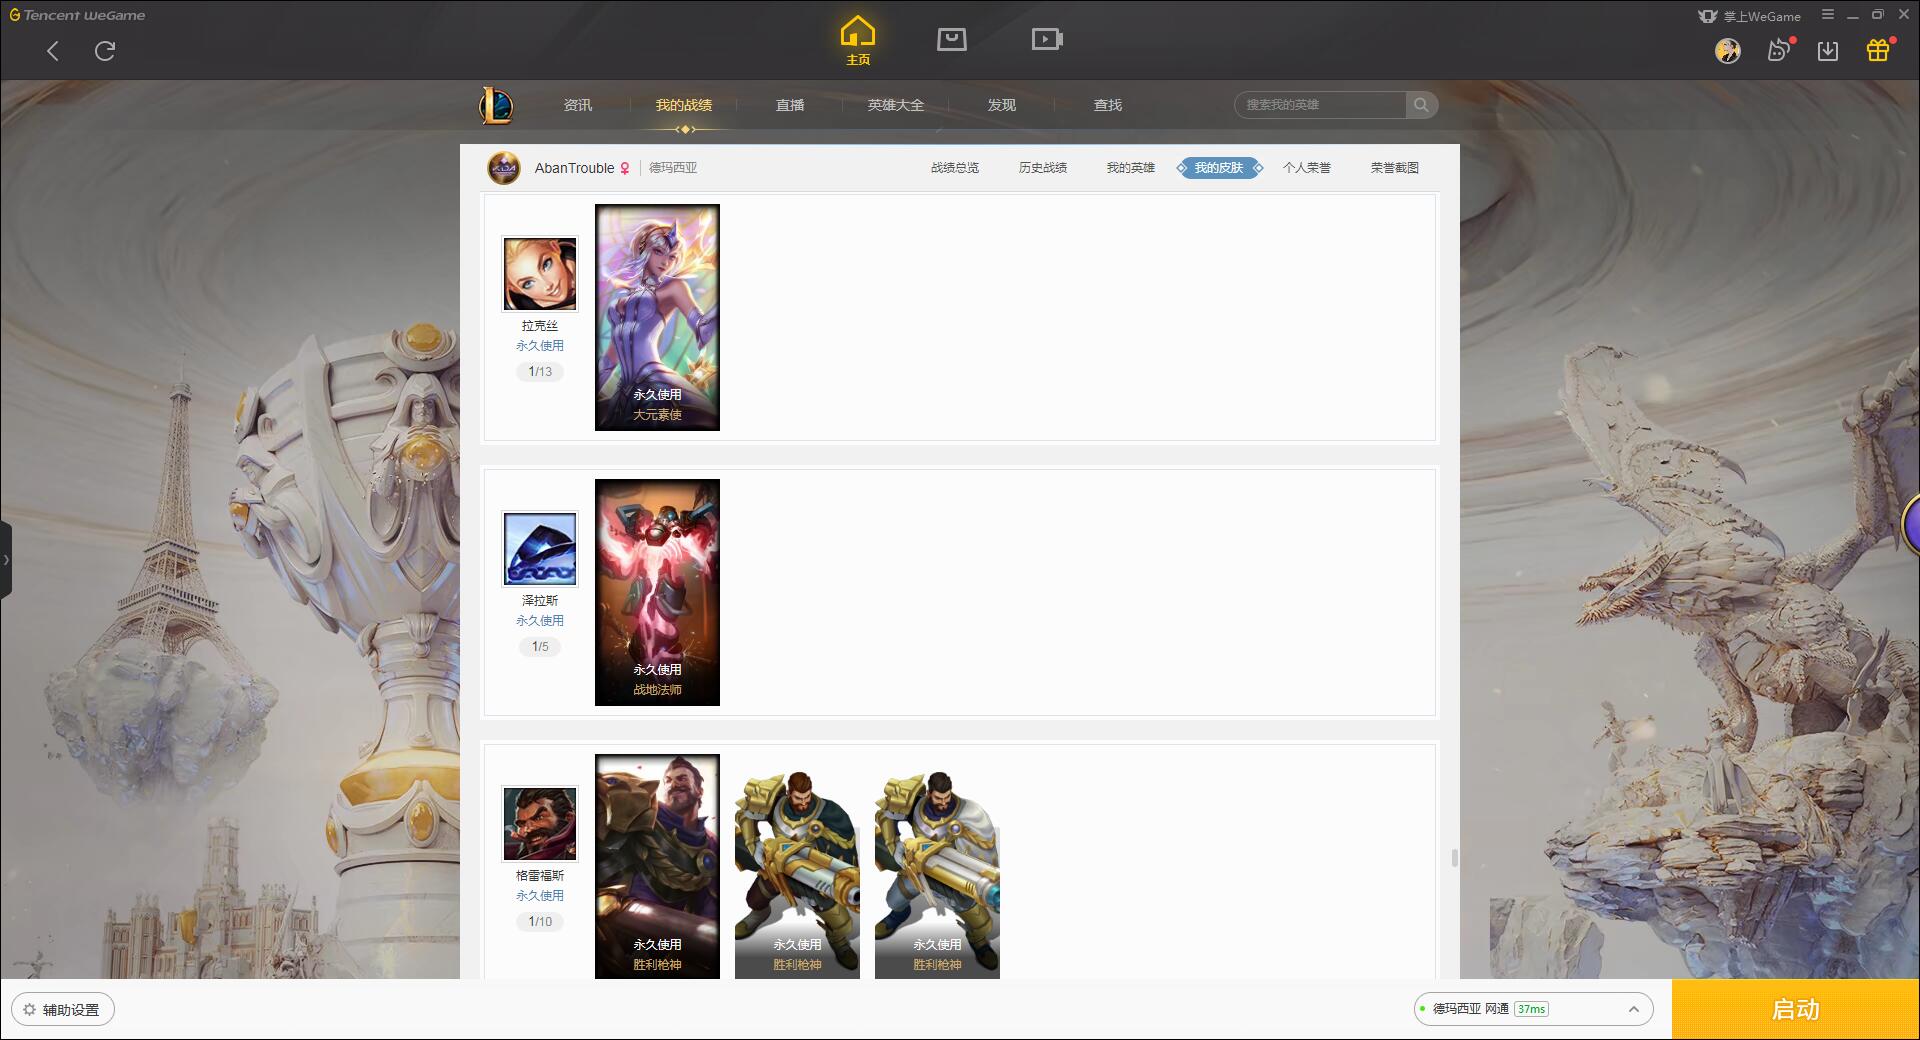Click the 1/10 skin count under 格雷福斯

(x=540, y=922)
